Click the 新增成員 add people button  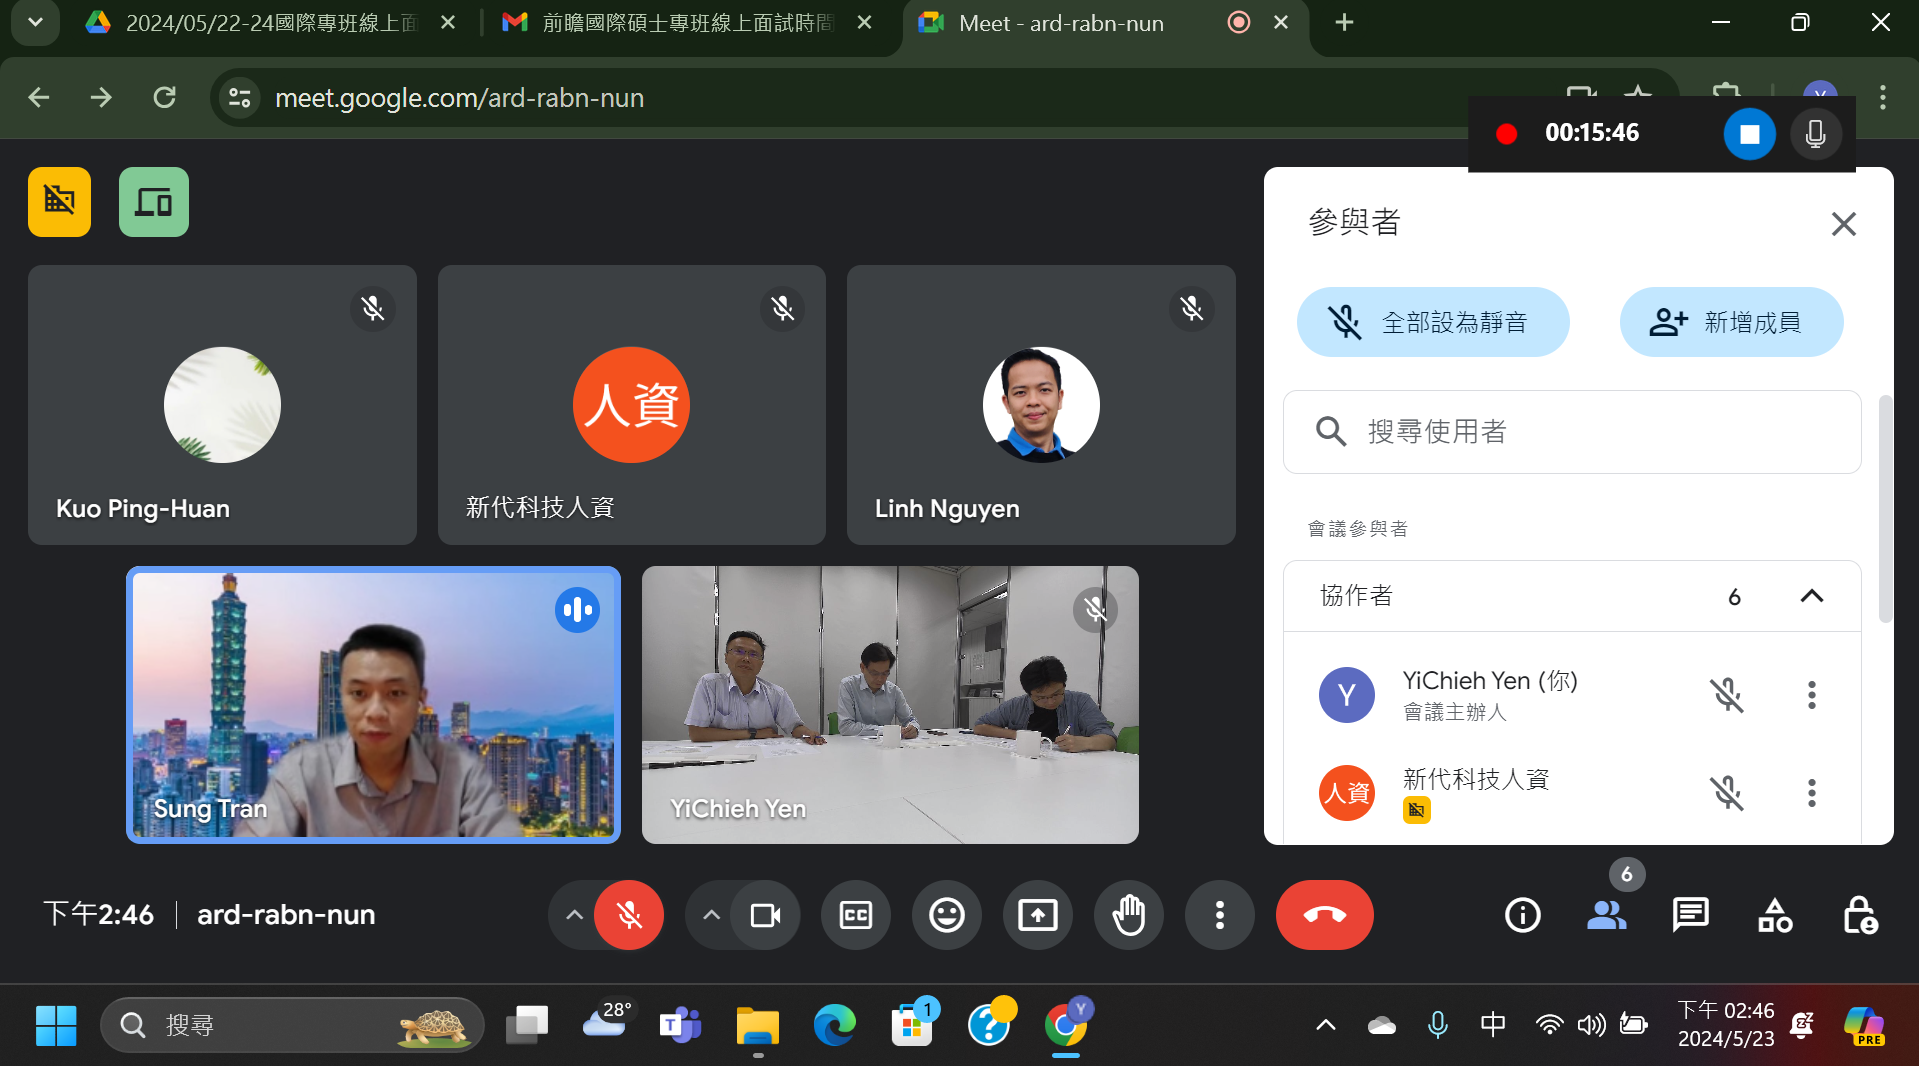1730,322
